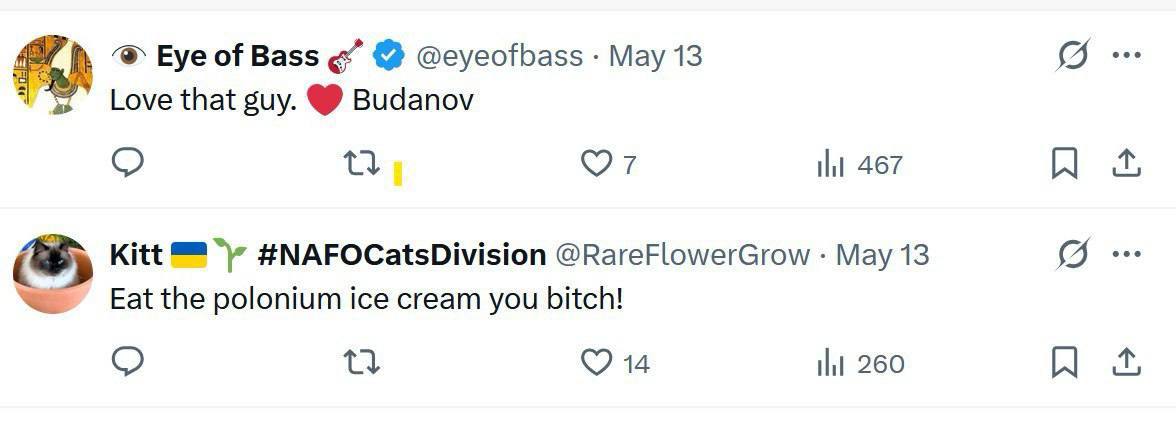Open Grok icon on Kitt's tweet
The height and width of the screenshot is (422, 1176).
[x=1072, y=256]
